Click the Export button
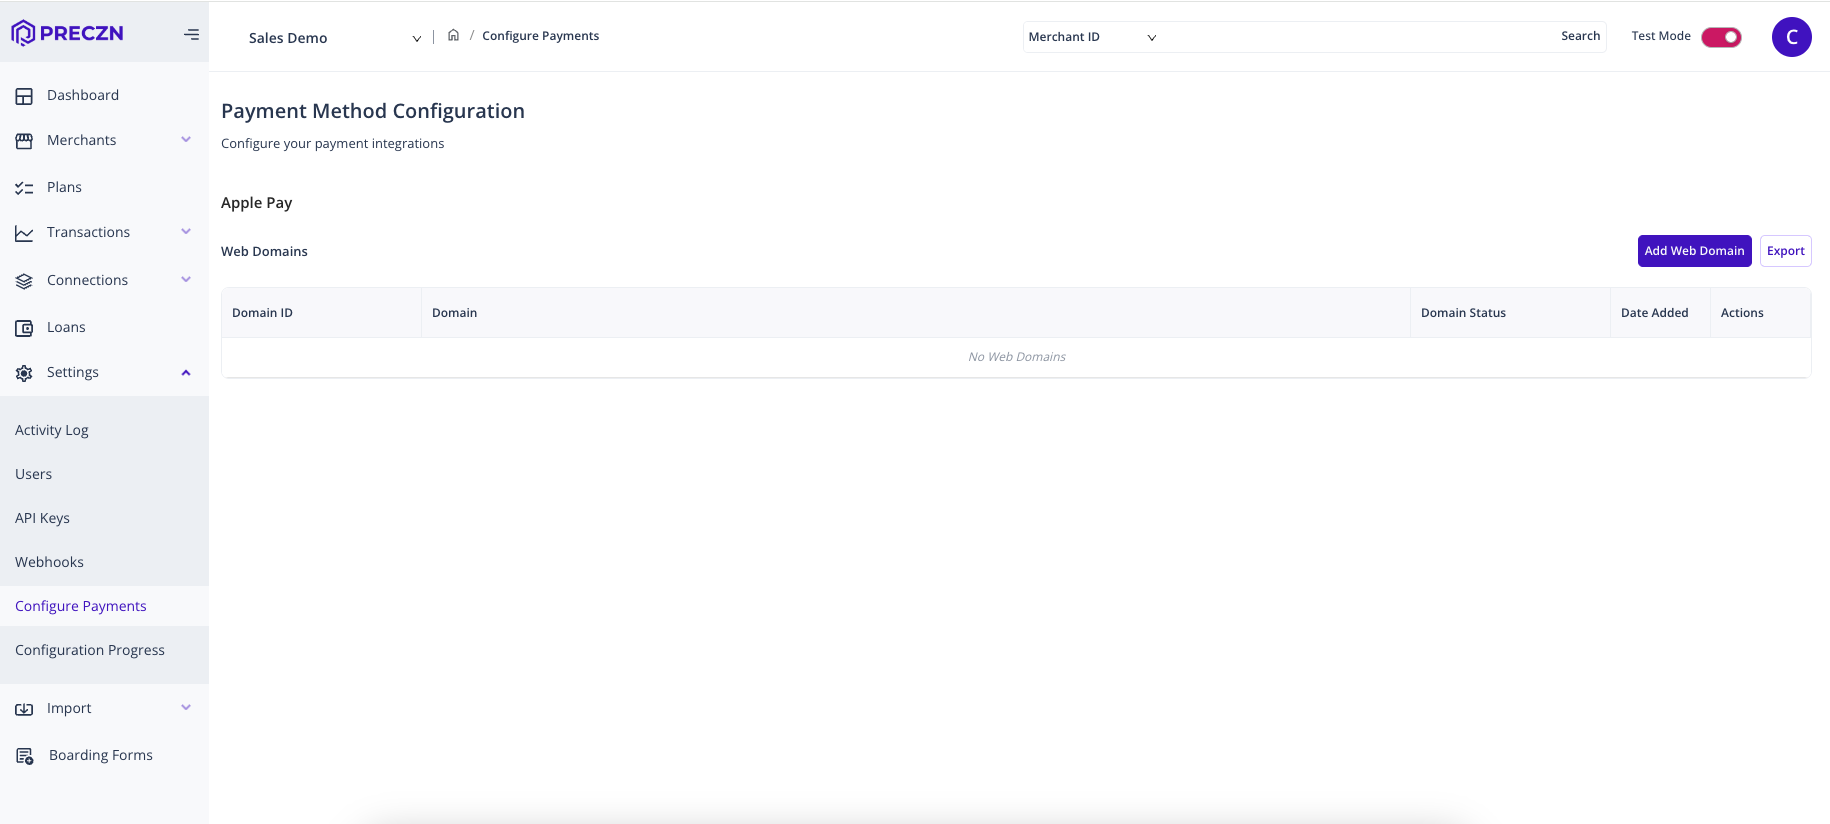Image resolution: width=1830 pixels, height=824 pixels. pos(1785,251)
